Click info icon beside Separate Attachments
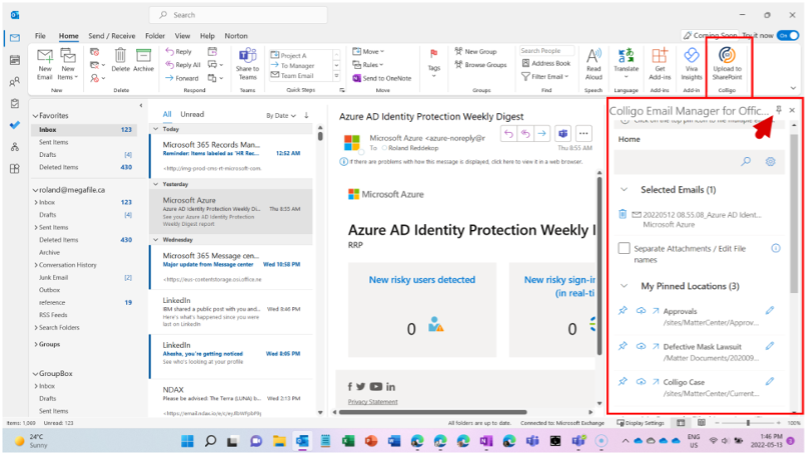This screenshot has height=455, width=808. pyautogui.click(x=776, y=248)
